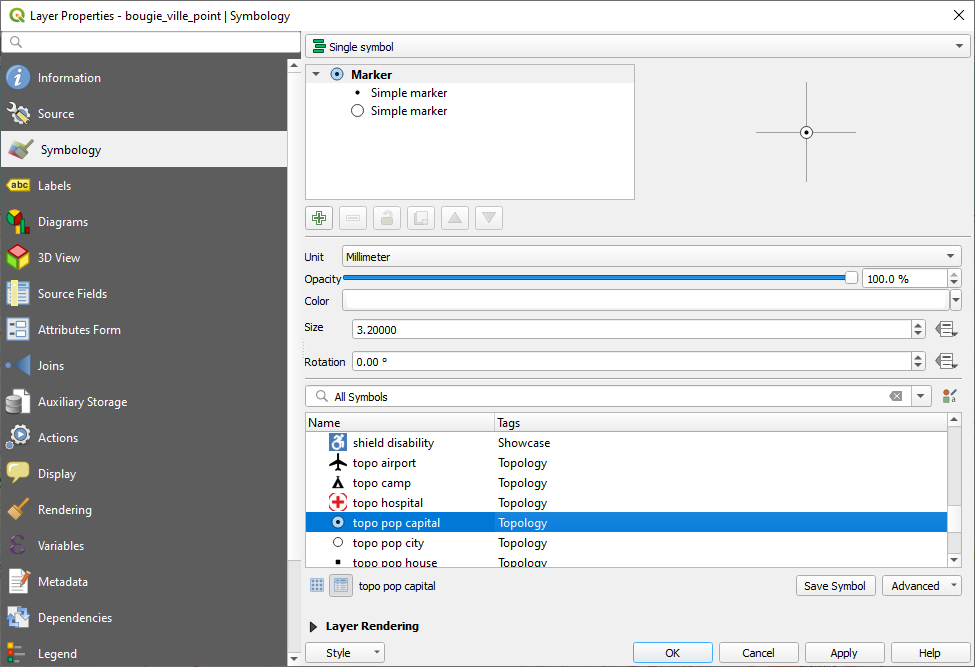Switch to the Source Fields tab
Viewport: 975px width, 667px height.
pyautogui.click(x=72, y=294)
